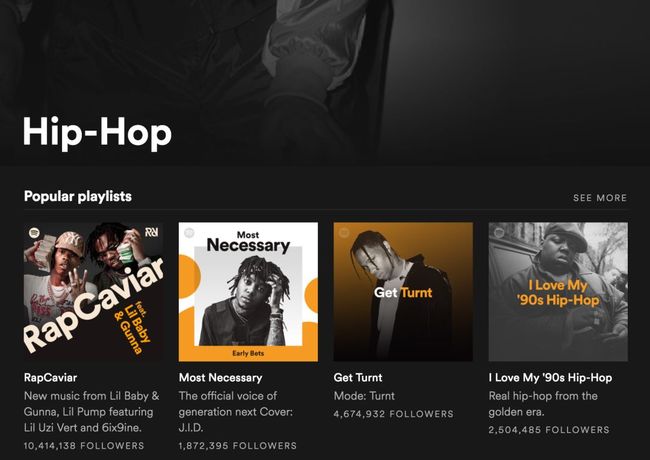Open the RapCaviar playlist cover art
Viewport: 650px width, 460px height.
(94, 292)
